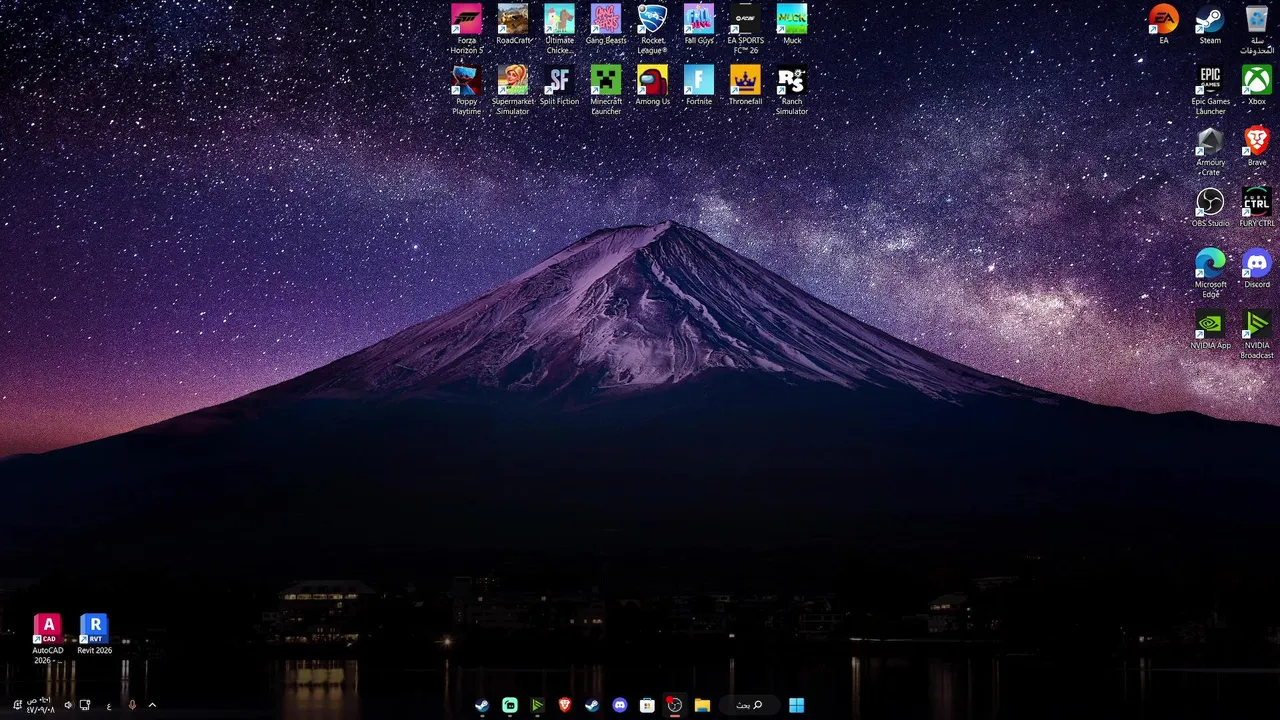Select the EA app desktop icon

pyautogui.click(x=1164, y=25)
